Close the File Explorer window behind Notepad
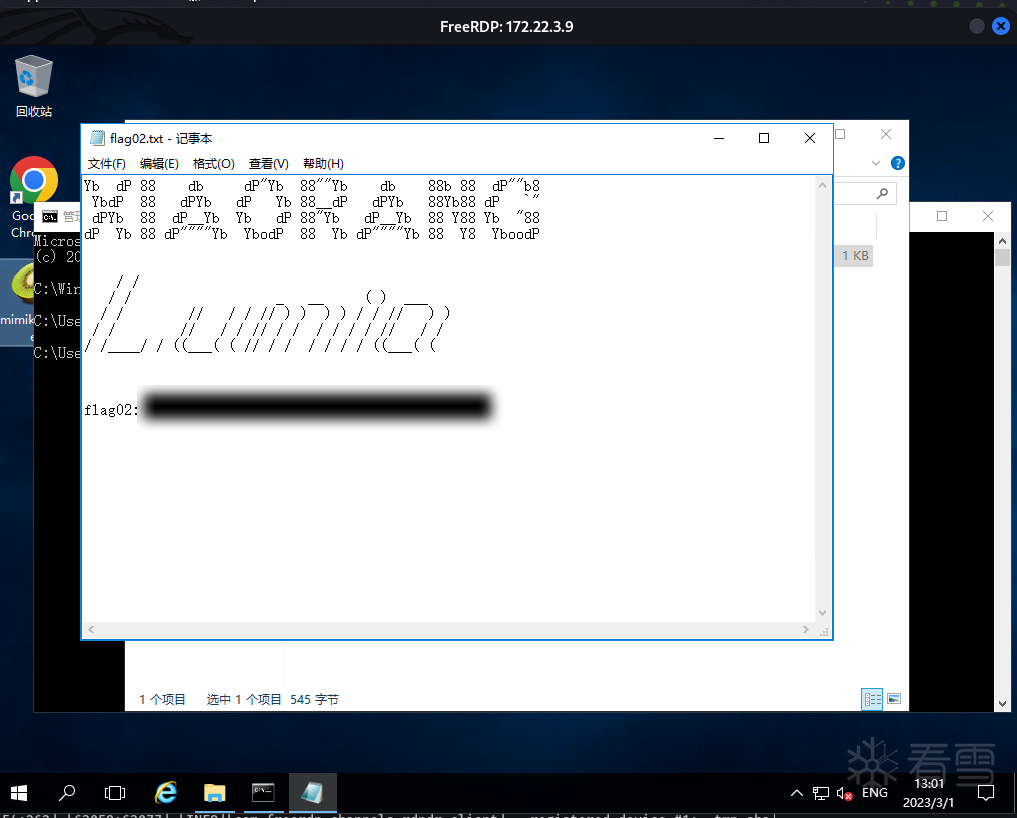 [x=886, y=134]
